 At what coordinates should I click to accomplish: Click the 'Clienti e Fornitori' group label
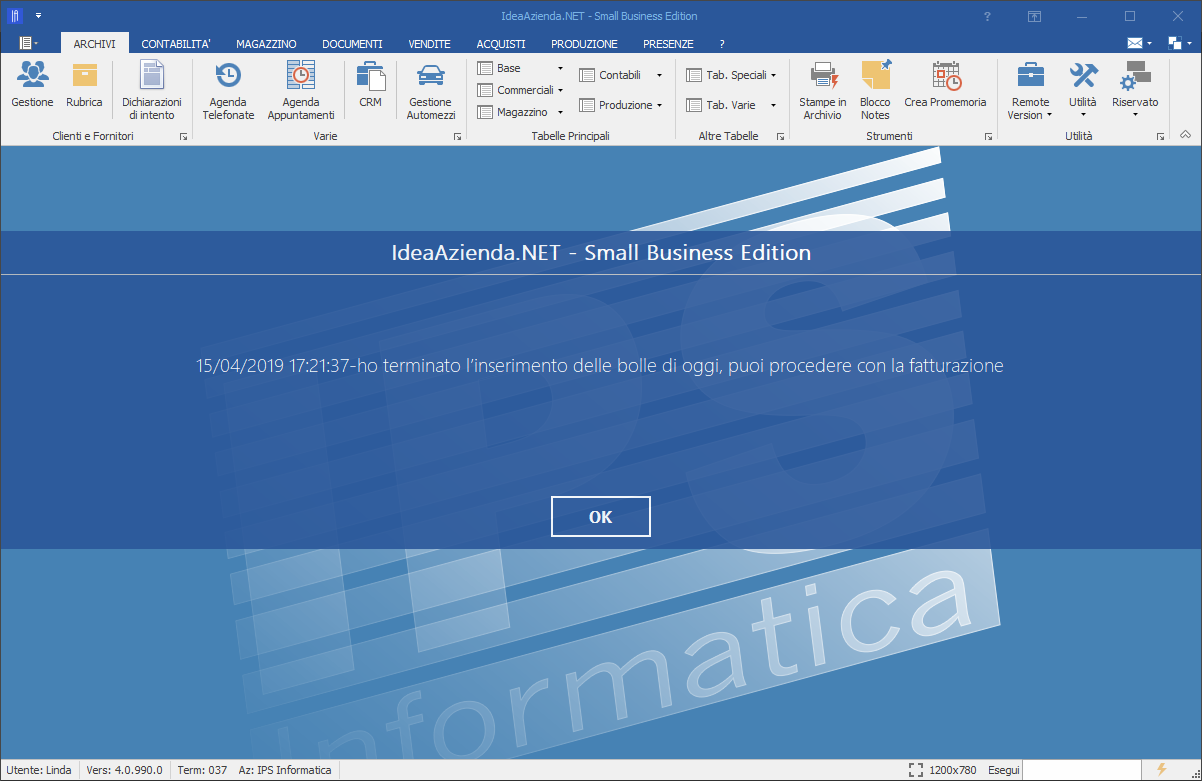coord(93,136)
